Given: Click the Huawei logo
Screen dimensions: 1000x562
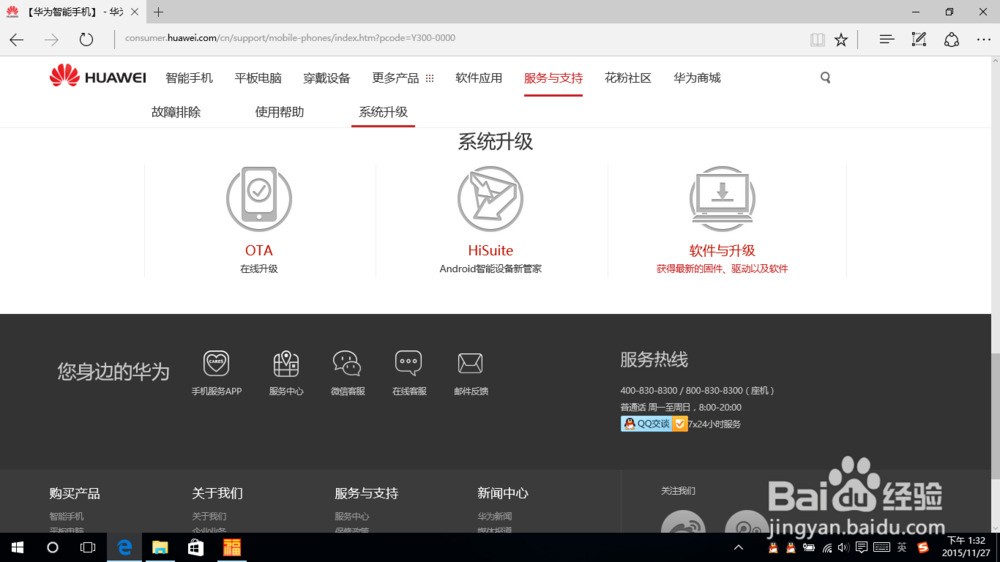Looking at the screenshot, I should click(x=98, y=77).
